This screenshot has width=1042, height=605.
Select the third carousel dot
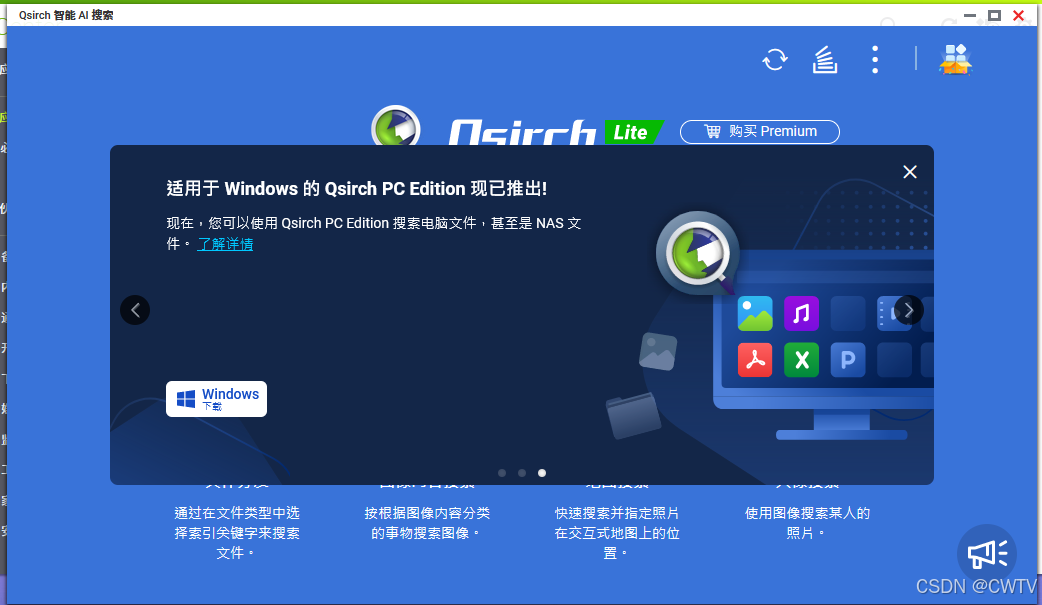point(542,473)
